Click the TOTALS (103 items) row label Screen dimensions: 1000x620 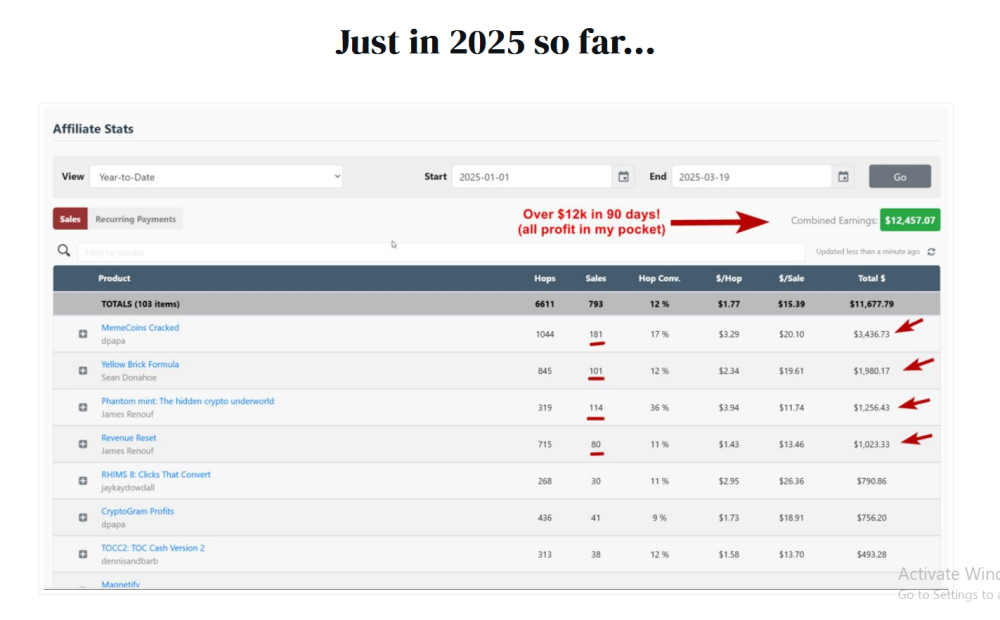point(140,304)
